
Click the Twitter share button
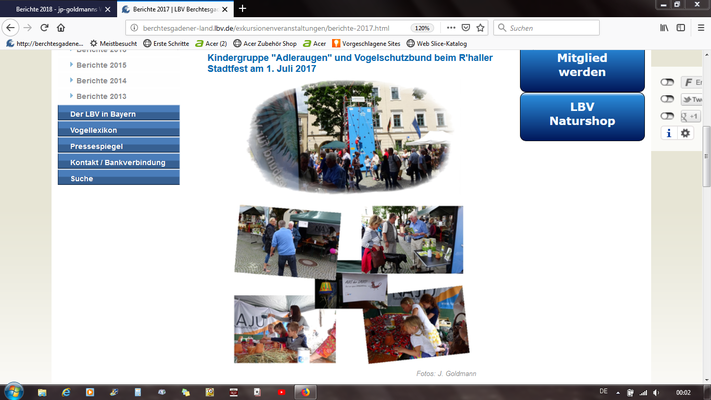692,99
